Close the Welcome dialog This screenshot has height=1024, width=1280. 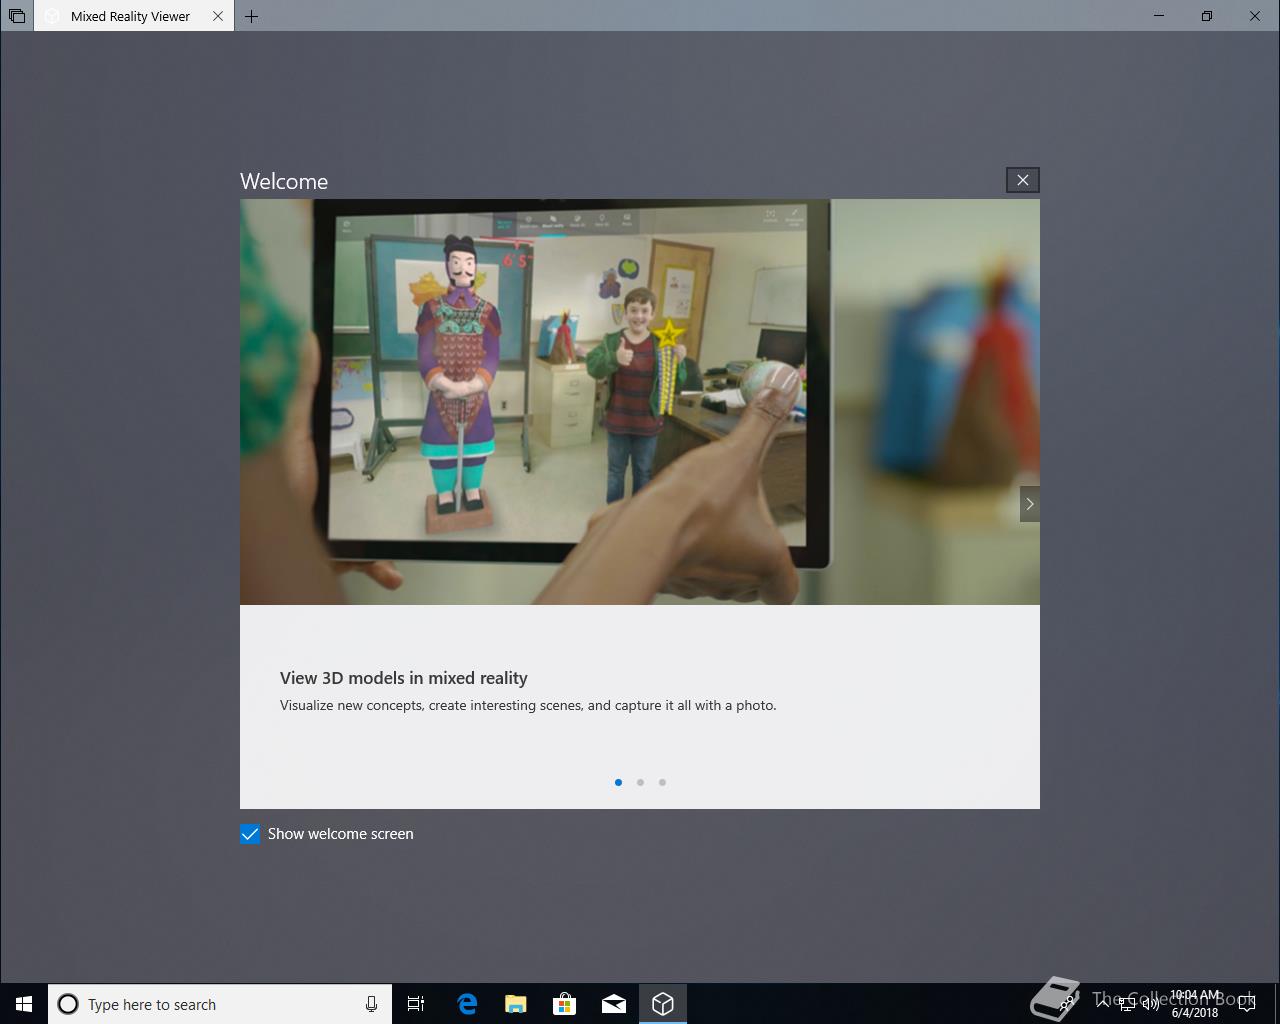[1022, 180]
